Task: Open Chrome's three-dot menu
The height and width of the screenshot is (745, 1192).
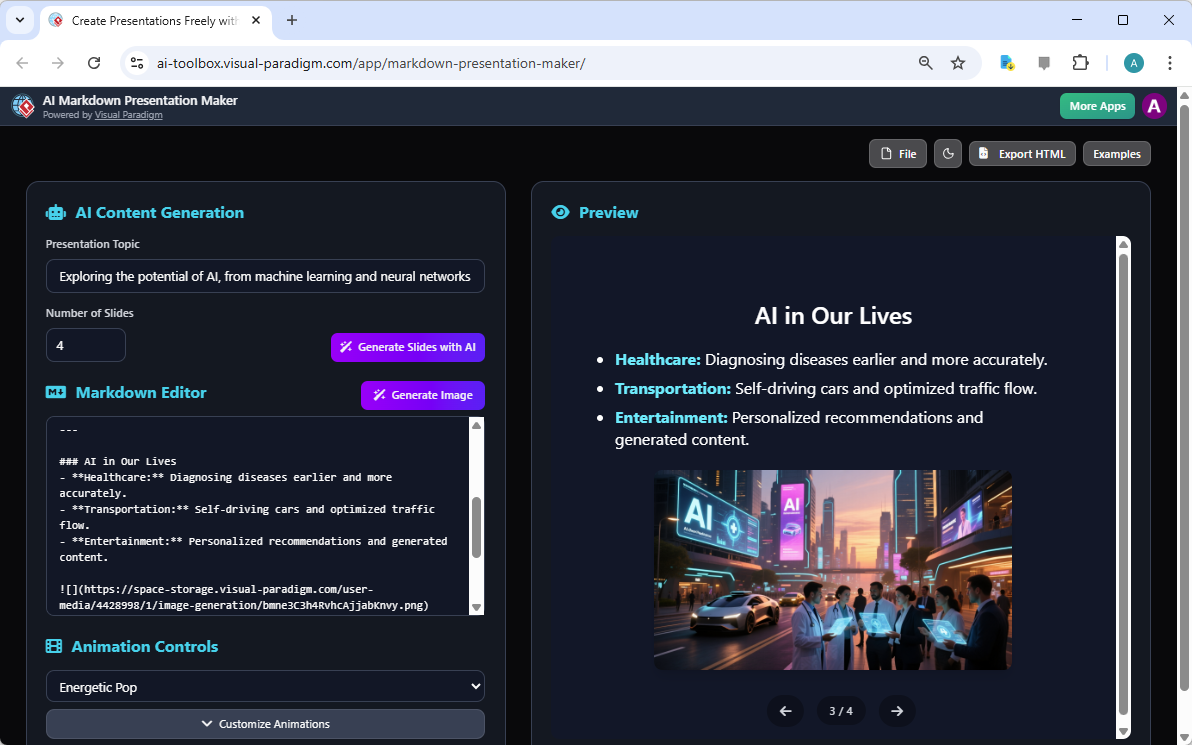Action: [x=1170, y=62]
